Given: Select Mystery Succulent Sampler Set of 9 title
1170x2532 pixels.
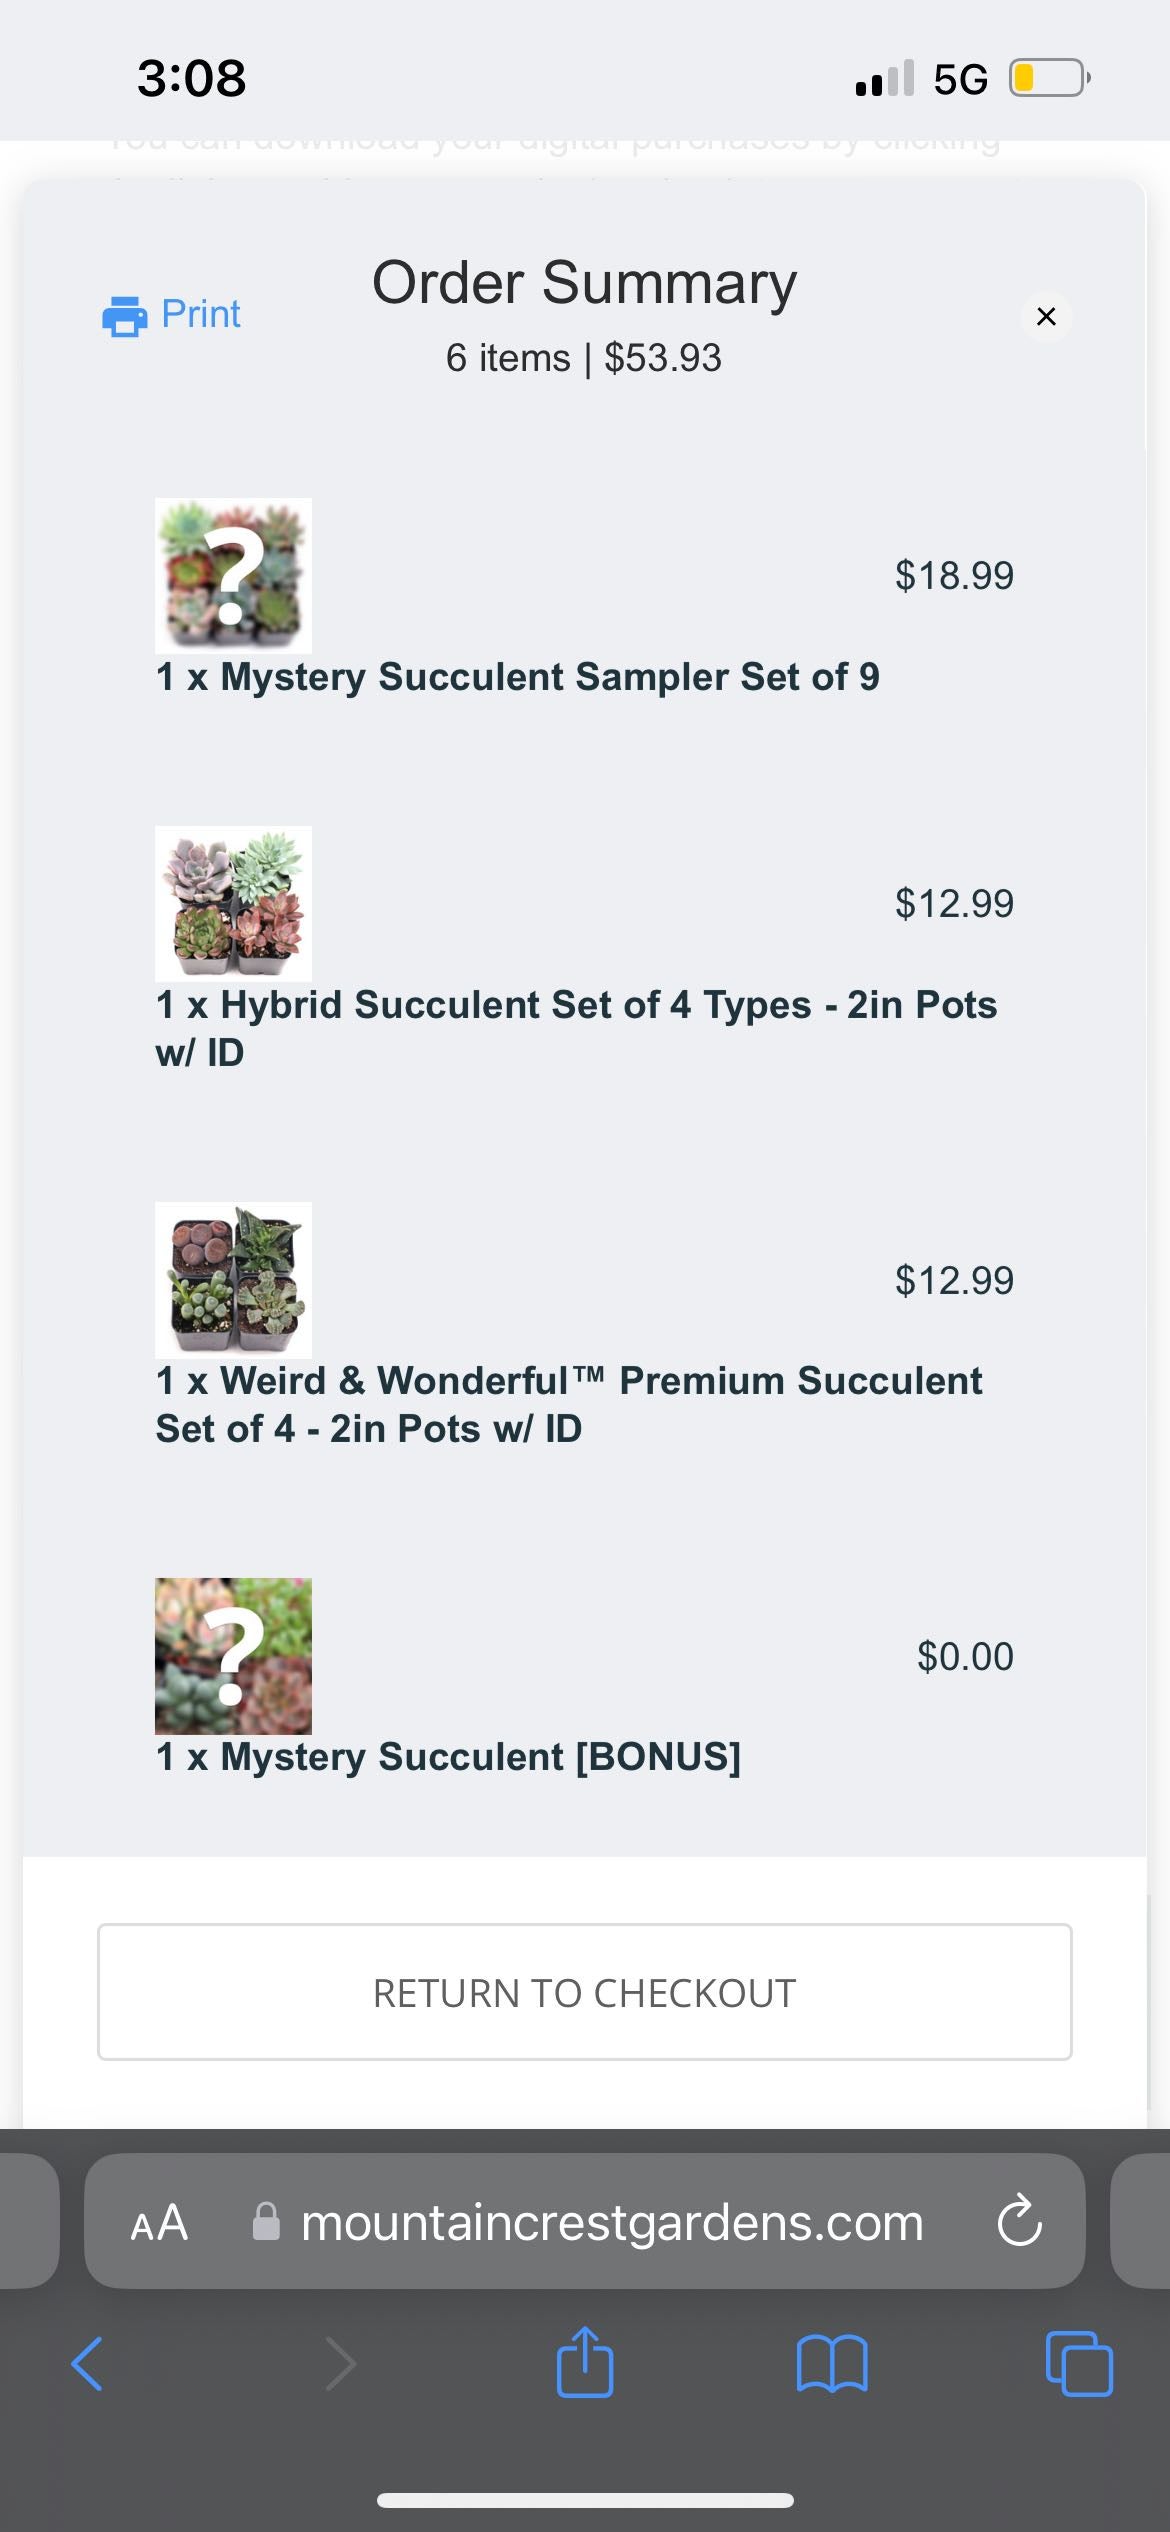Looking at the screenshot, I should click(518, 677).
